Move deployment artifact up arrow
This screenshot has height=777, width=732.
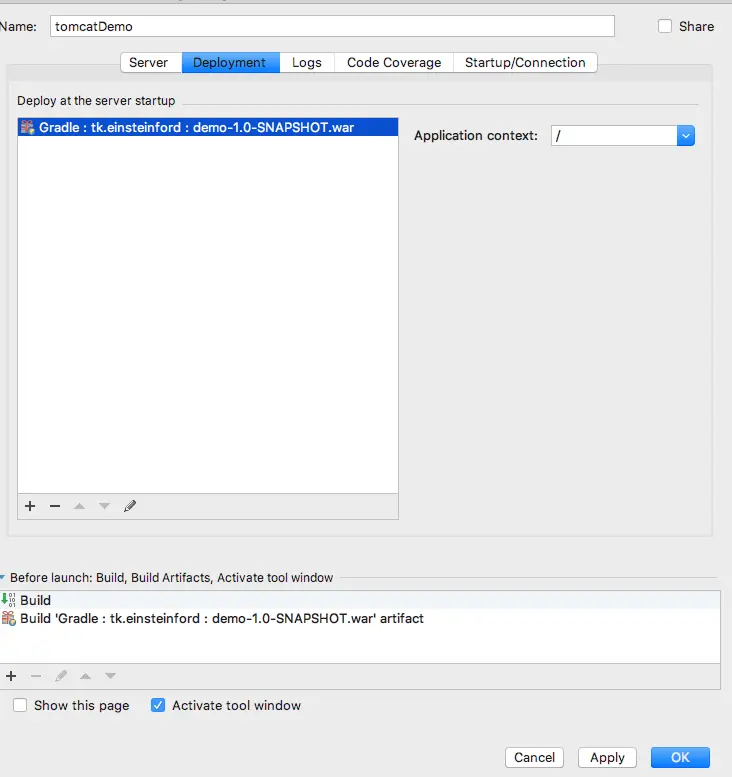[79, 506]
